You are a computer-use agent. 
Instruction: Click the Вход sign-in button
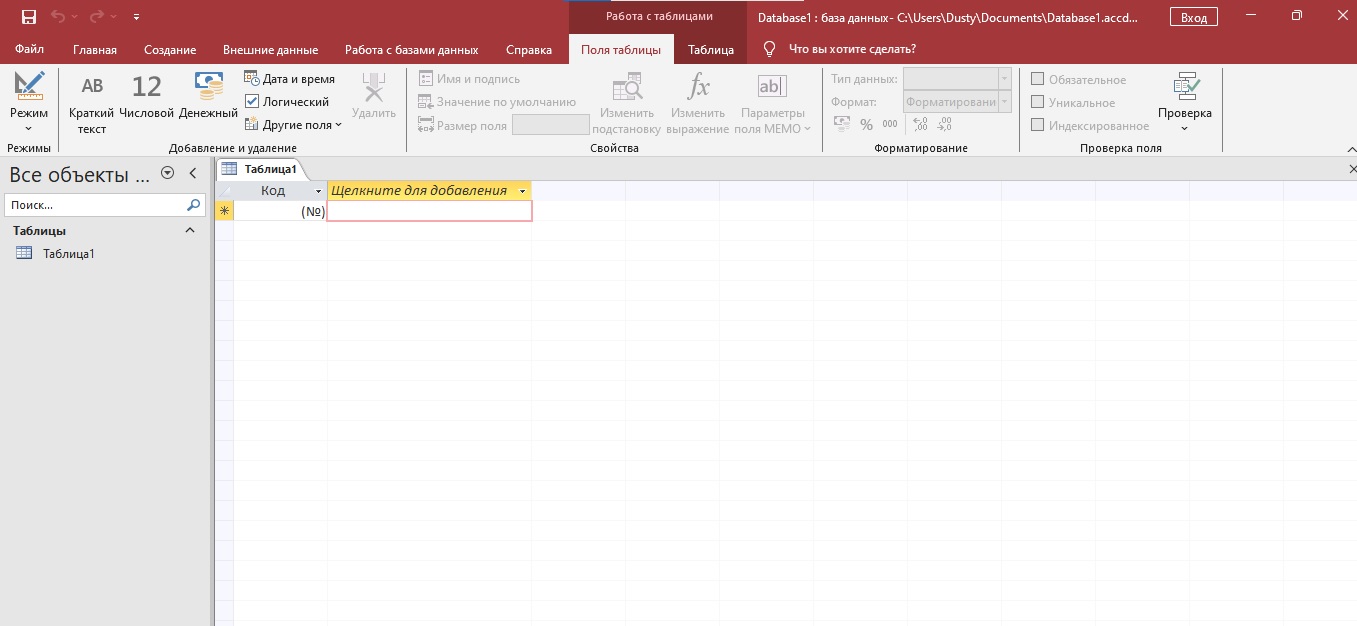tap(1193, 17)
